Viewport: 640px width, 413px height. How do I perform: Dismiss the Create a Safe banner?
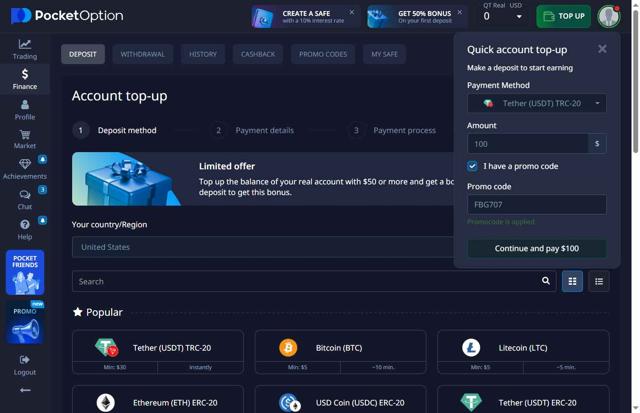352,12
